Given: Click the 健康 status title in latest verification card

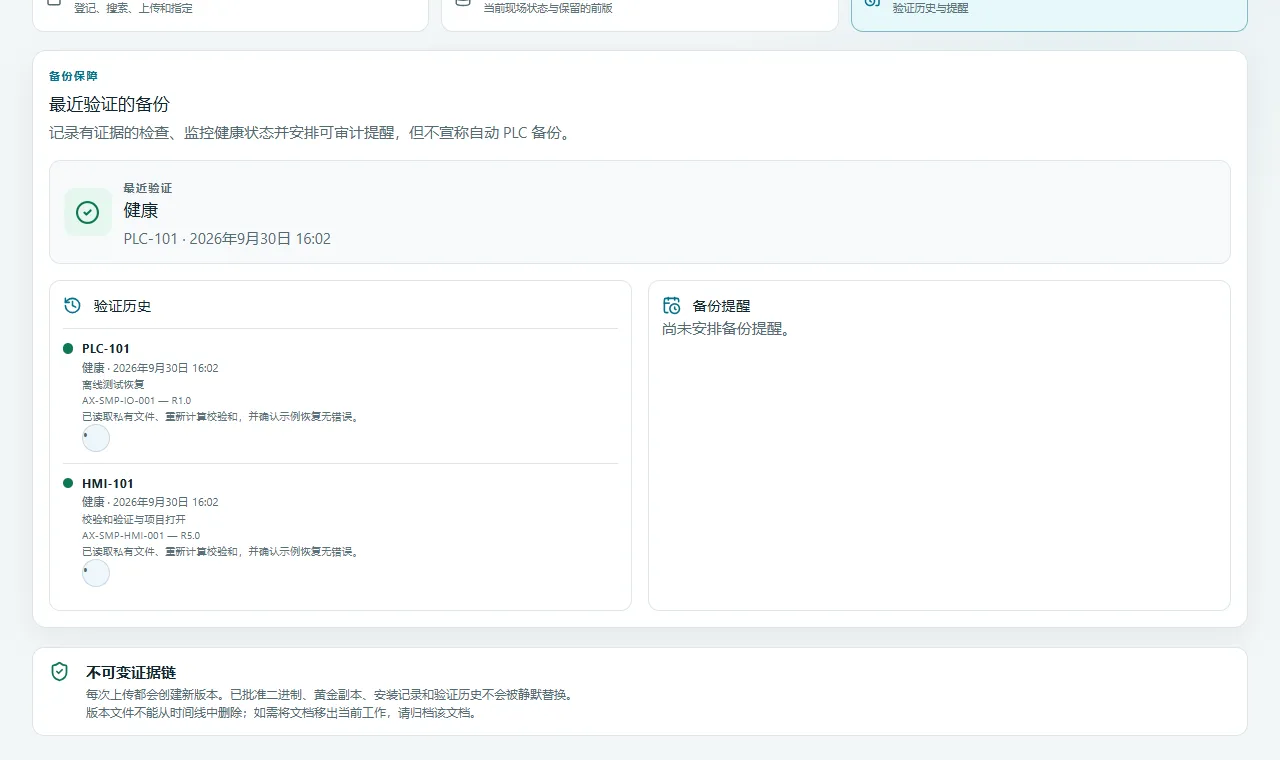Looking at the screenshot, I should click(x=141, y=210).
